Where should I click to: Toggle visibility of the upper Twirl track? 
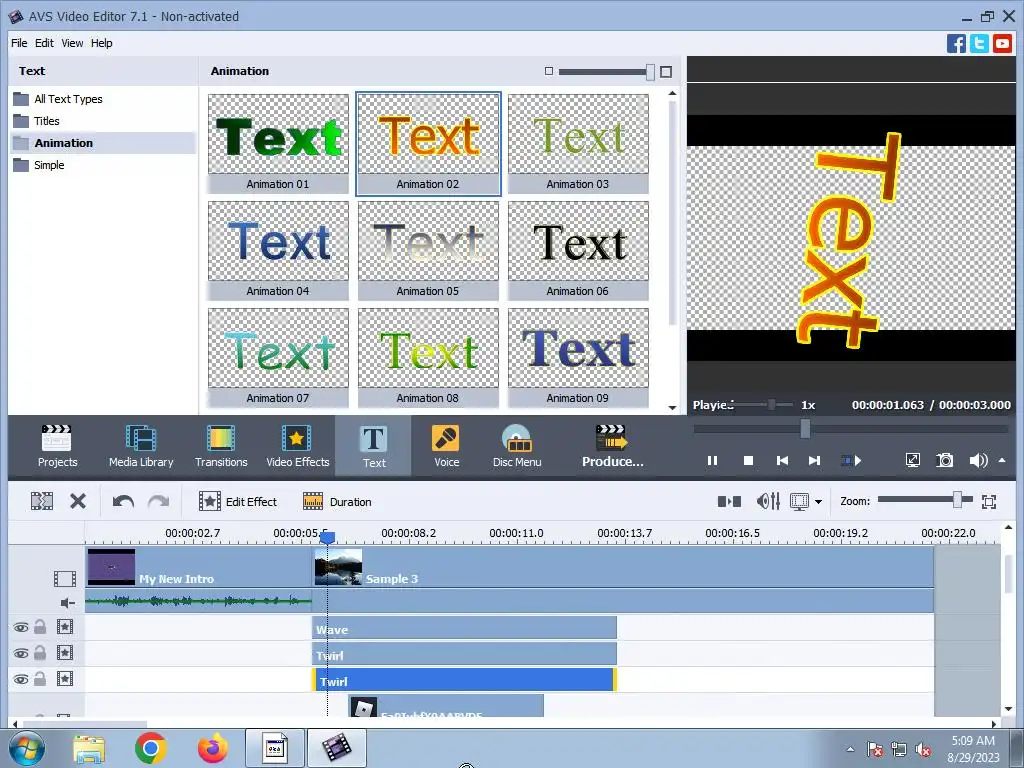point(21,654)
